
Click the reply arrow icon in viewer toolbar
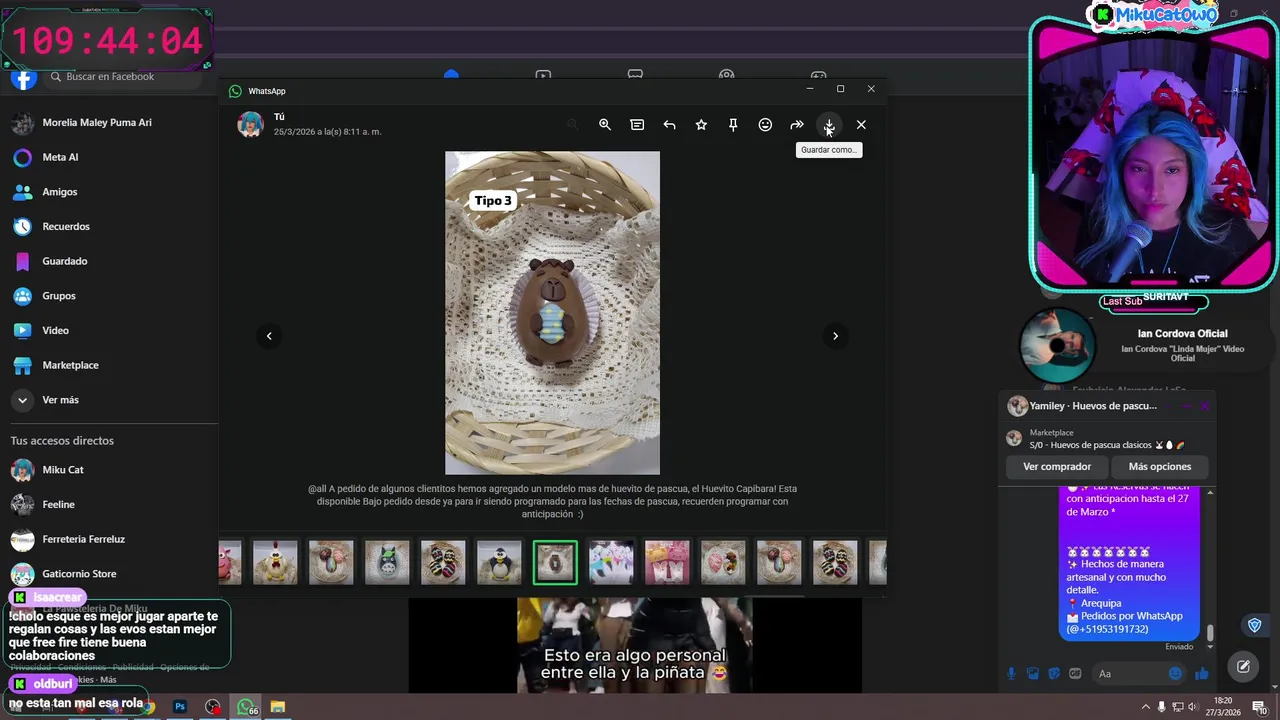click(x=669, y=125)
